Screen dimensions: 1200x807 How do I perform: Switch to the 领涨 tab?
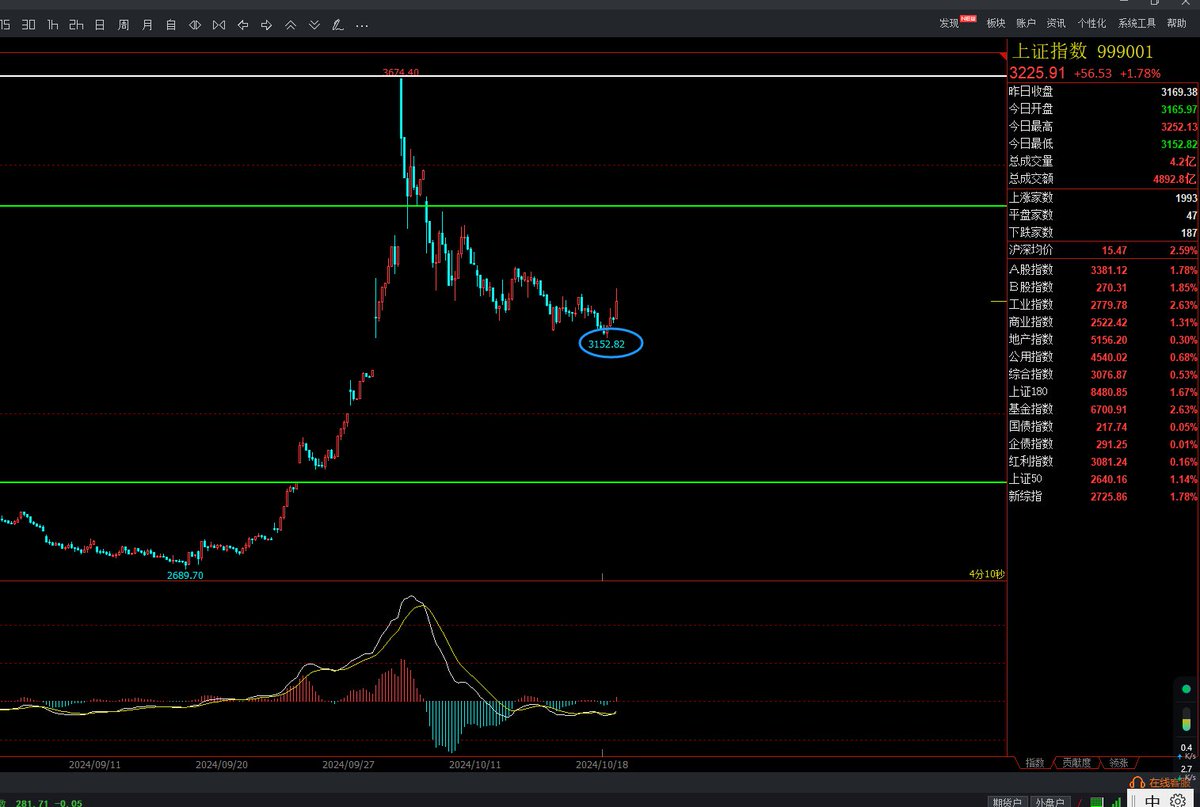pos(1118,762)
